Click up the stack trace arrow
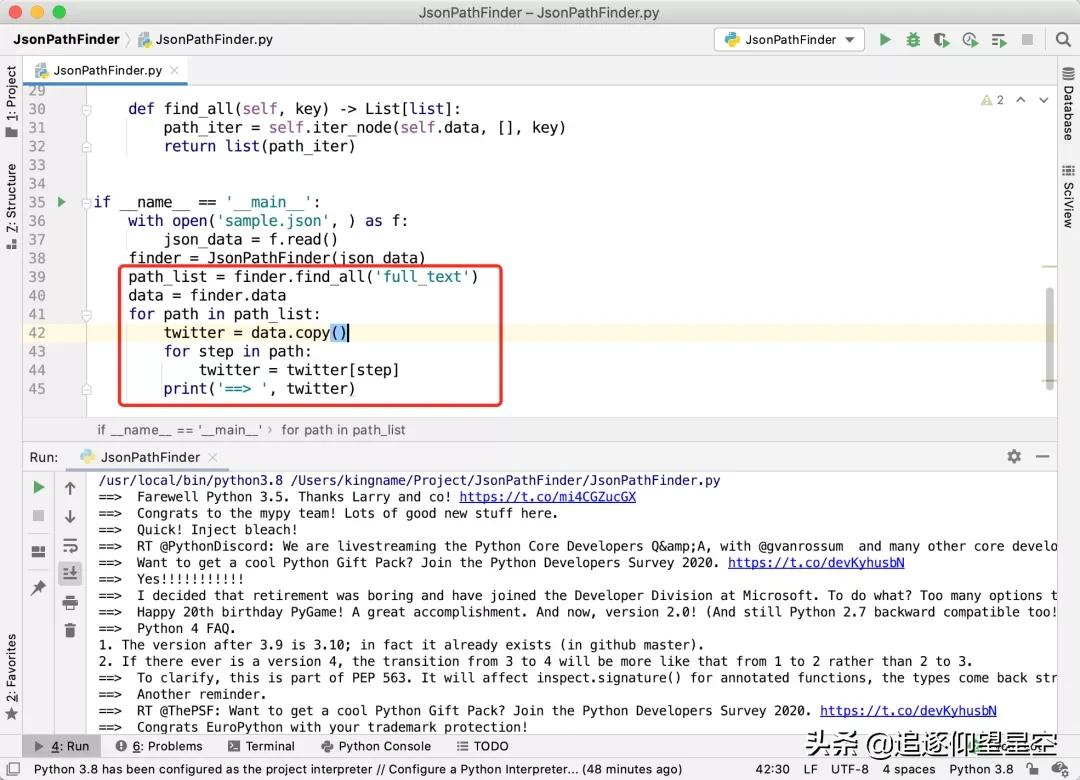The image size is (1080, 780). point(70,489)
